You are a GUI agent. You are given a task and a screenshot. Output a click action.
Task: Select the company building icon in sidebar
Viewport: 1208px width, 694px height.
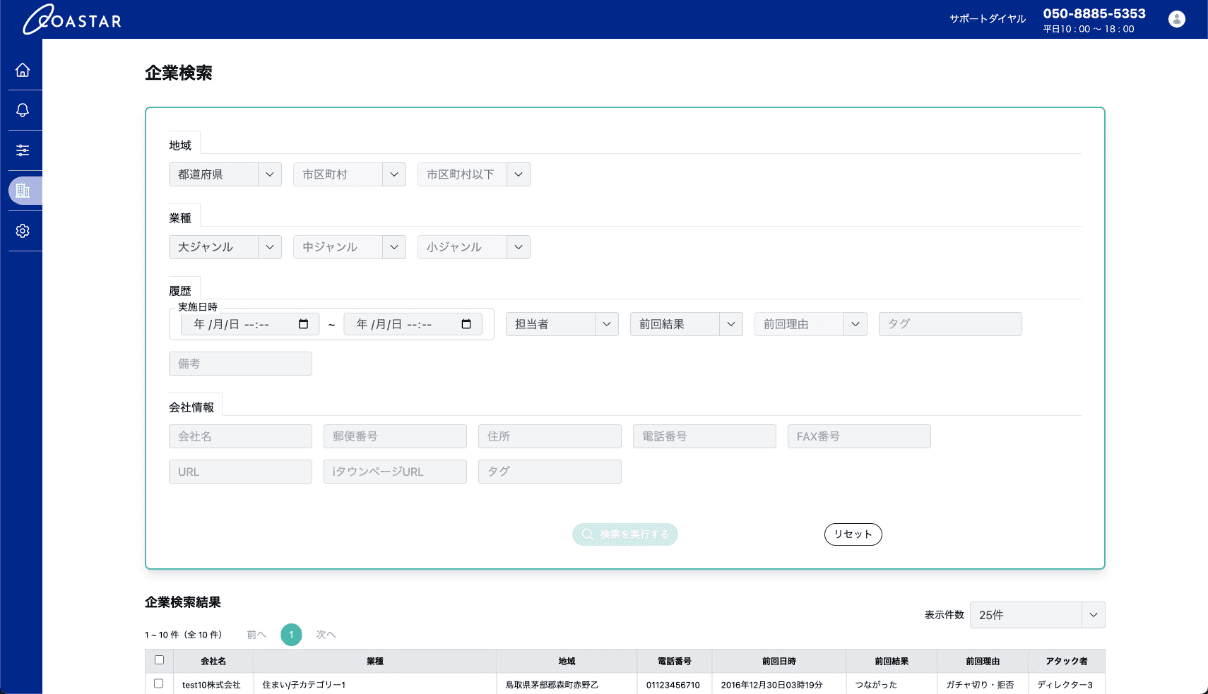23,190
